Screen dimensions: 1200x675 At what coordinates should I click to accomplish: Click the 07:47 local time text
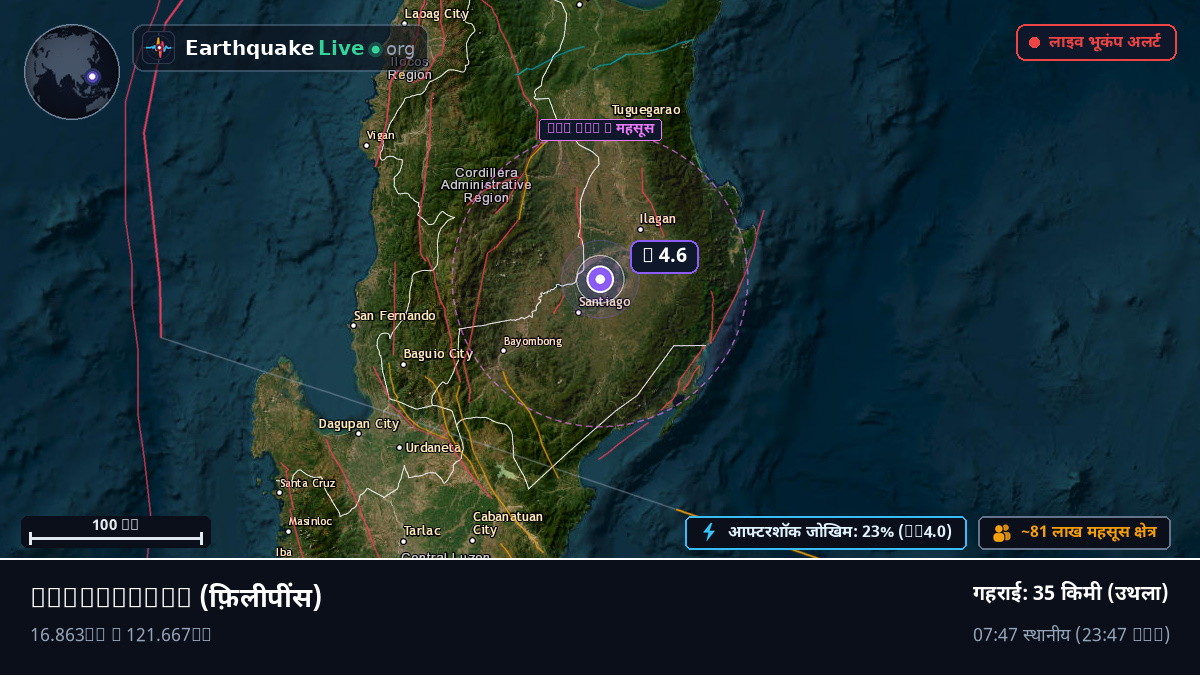[x=1071, y=634]
